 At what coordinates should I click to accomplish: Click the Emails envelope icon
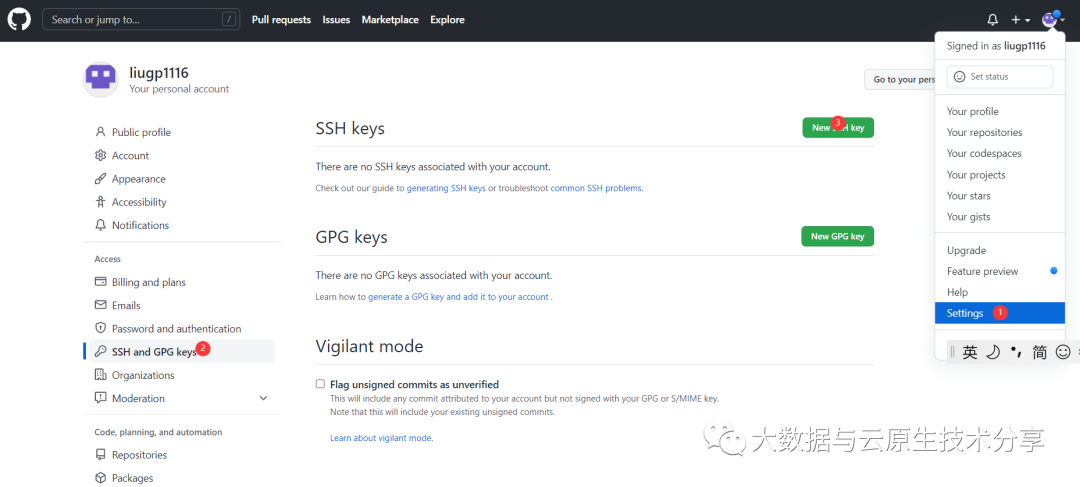(x=101, y=305)
